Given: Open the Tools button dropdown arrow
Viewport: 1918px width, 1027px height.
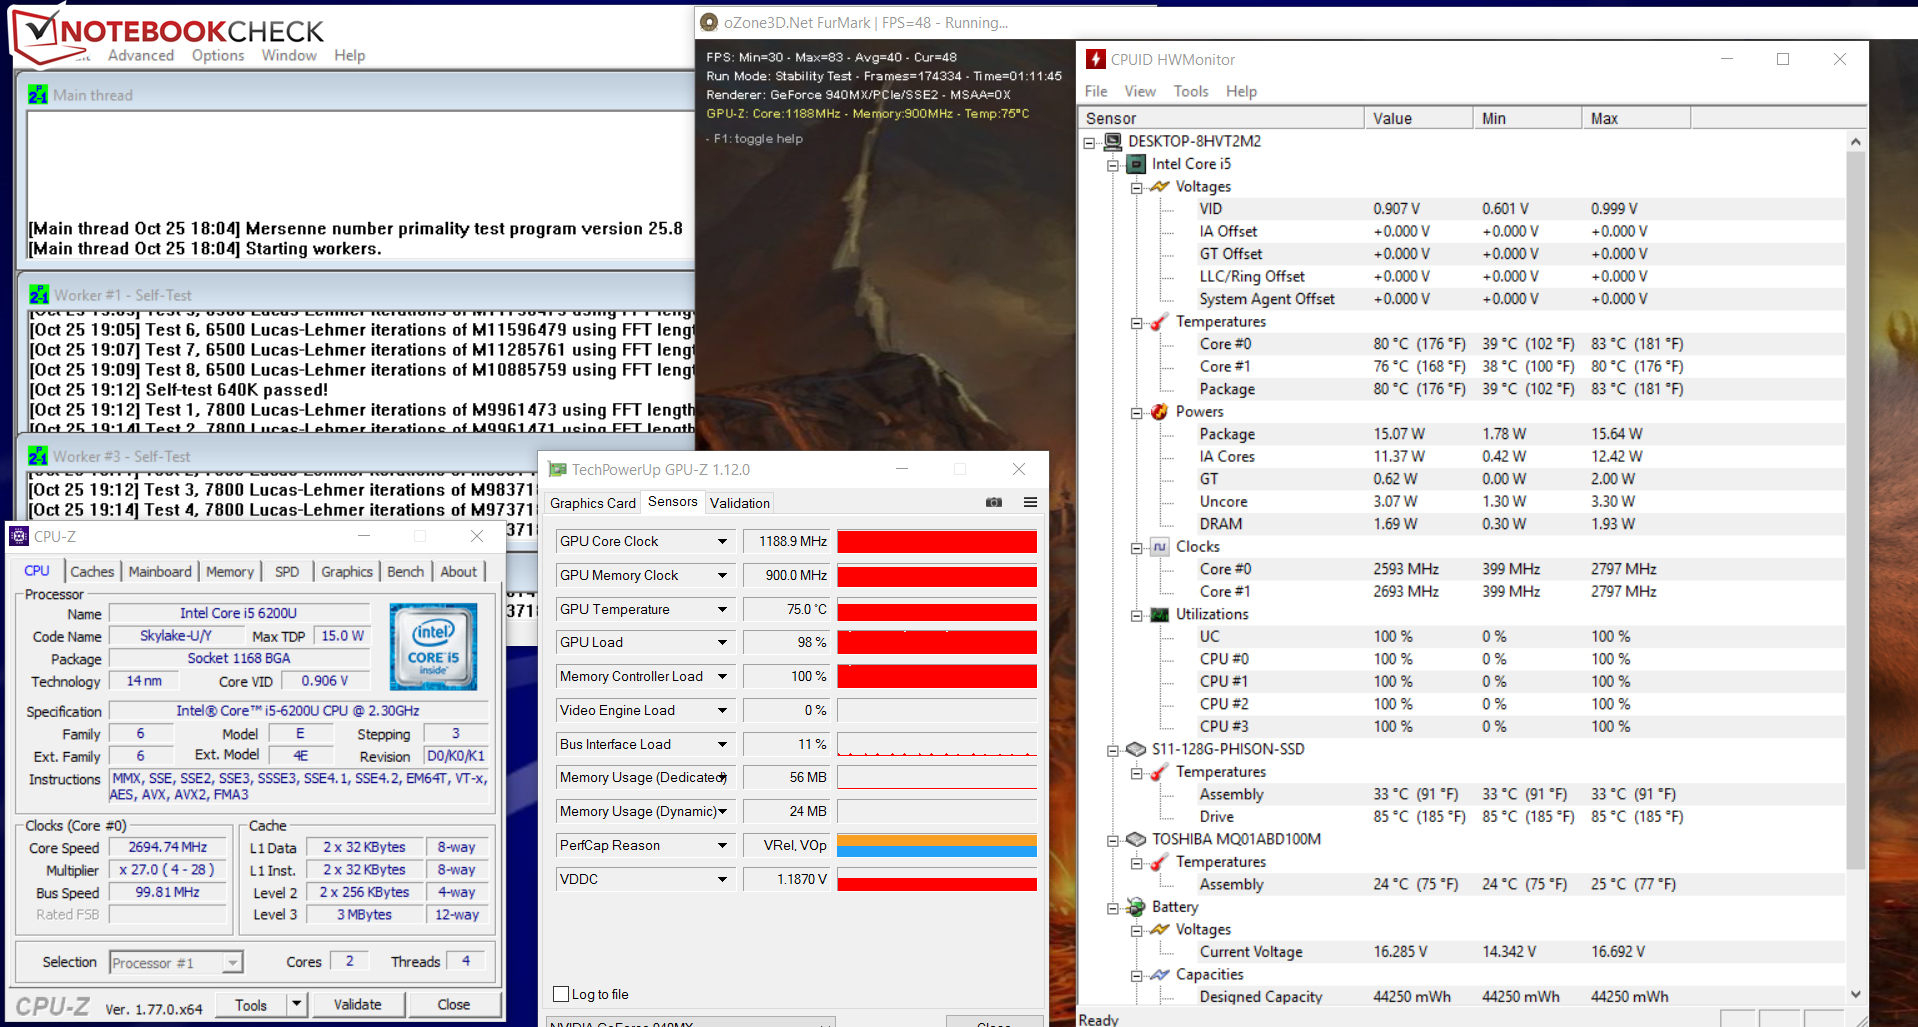Looking at the screenshot, I should 296,1004.
